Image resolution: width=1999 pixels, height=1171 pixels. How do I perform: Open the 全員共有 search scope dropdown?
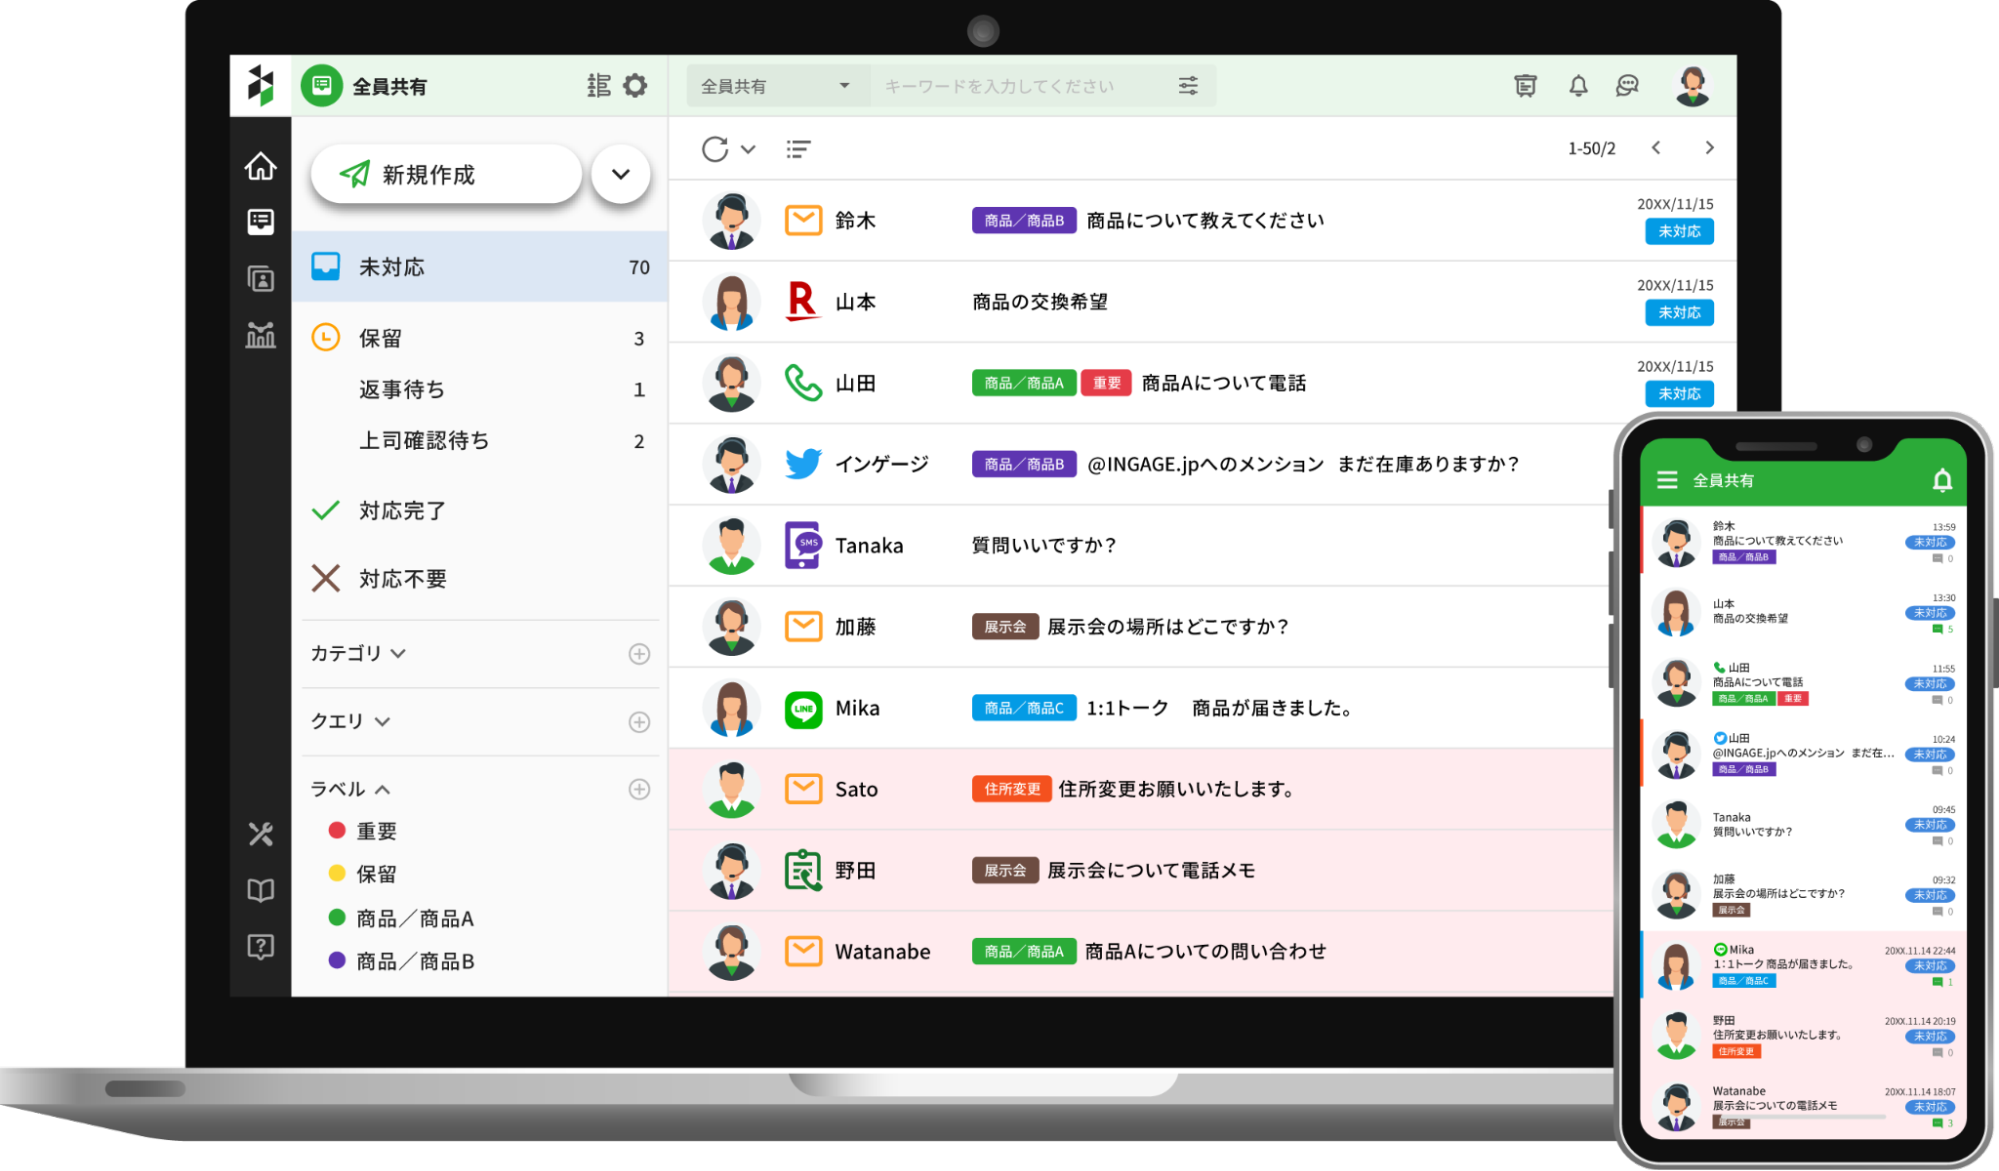coord(776,86)
